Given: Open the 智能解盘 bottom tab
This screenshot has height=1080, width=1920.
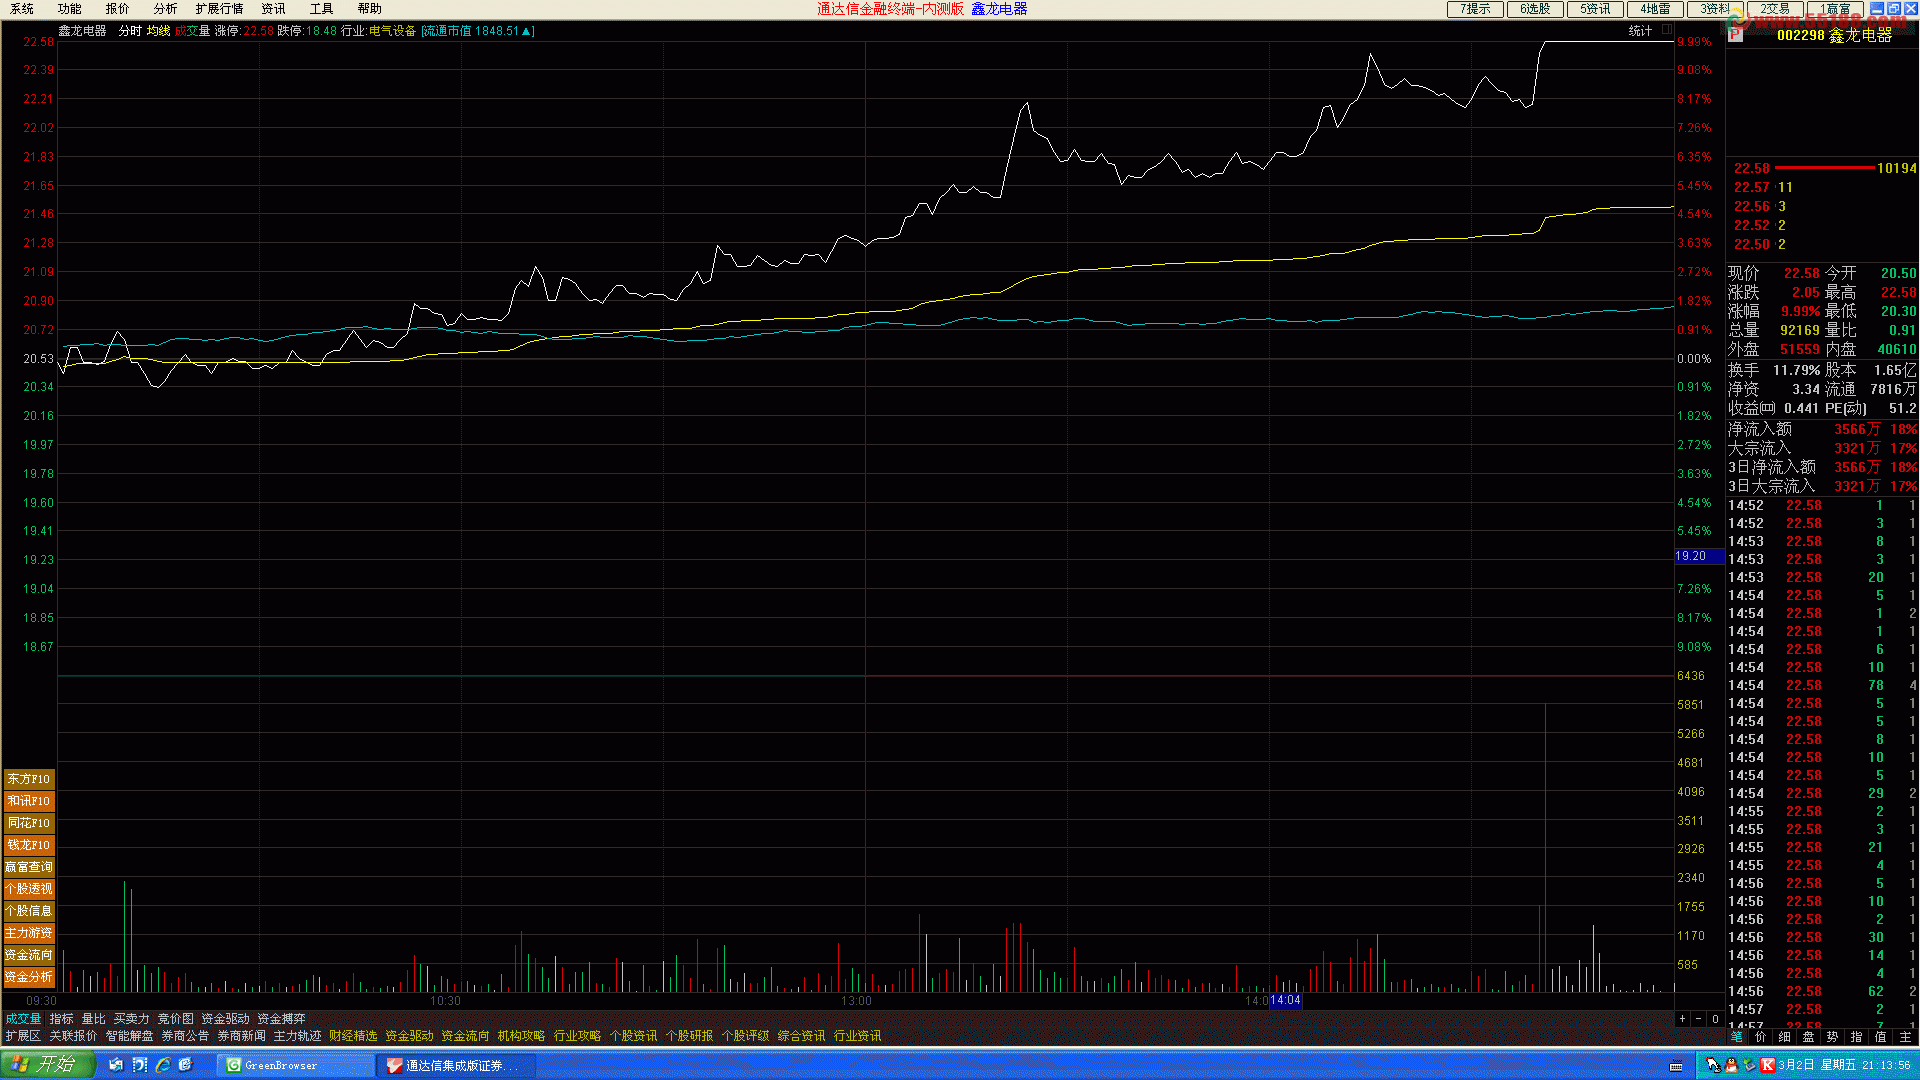Looking at the screenshot, I should pos(130,1036).
